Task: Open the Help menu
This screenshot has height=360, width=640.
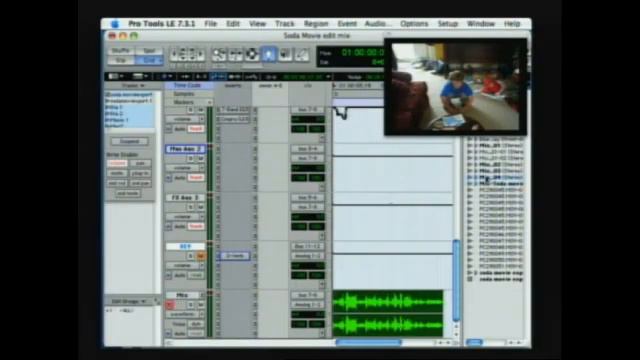Action: [x=512, y=24]
